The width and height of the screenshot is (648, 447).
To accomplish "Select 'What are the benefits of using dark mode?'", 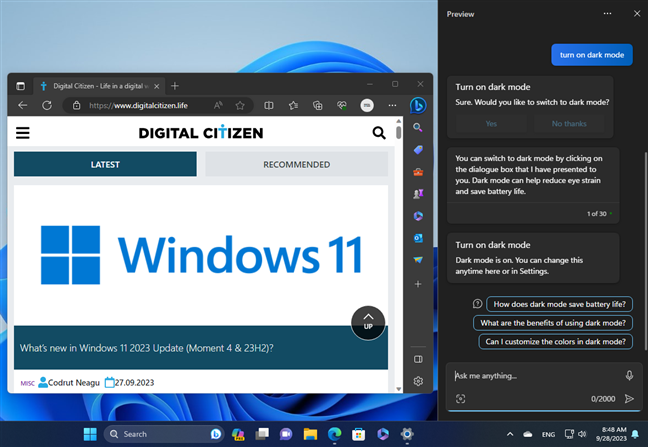I will coord(553,323).
